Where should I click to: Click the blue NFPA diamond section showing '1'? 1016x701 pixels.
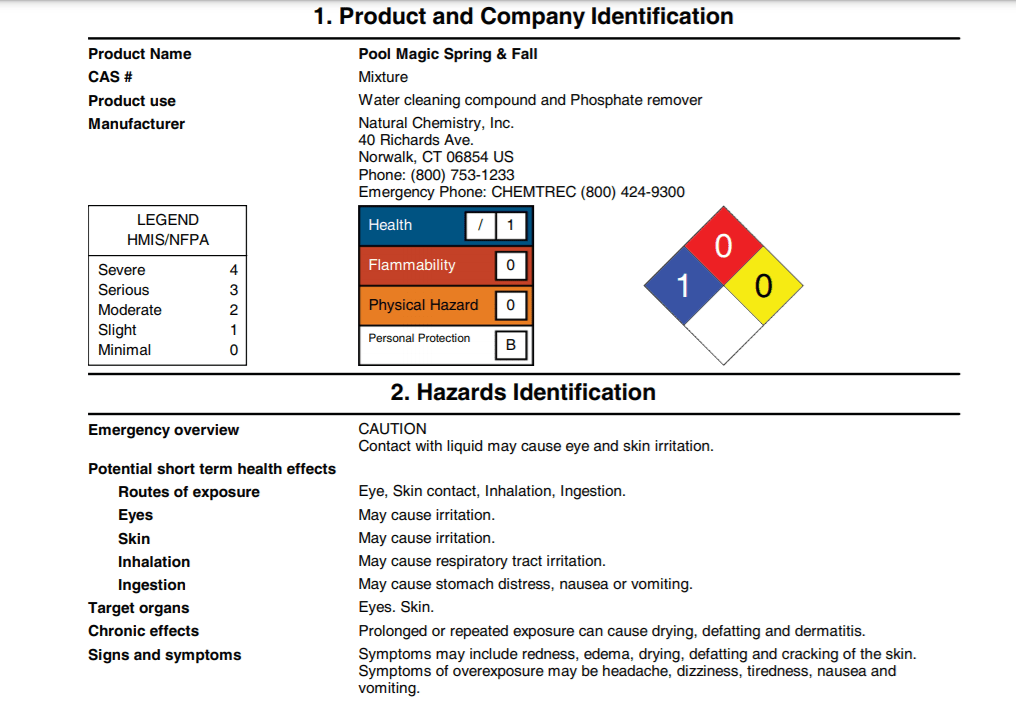point(684,286)
